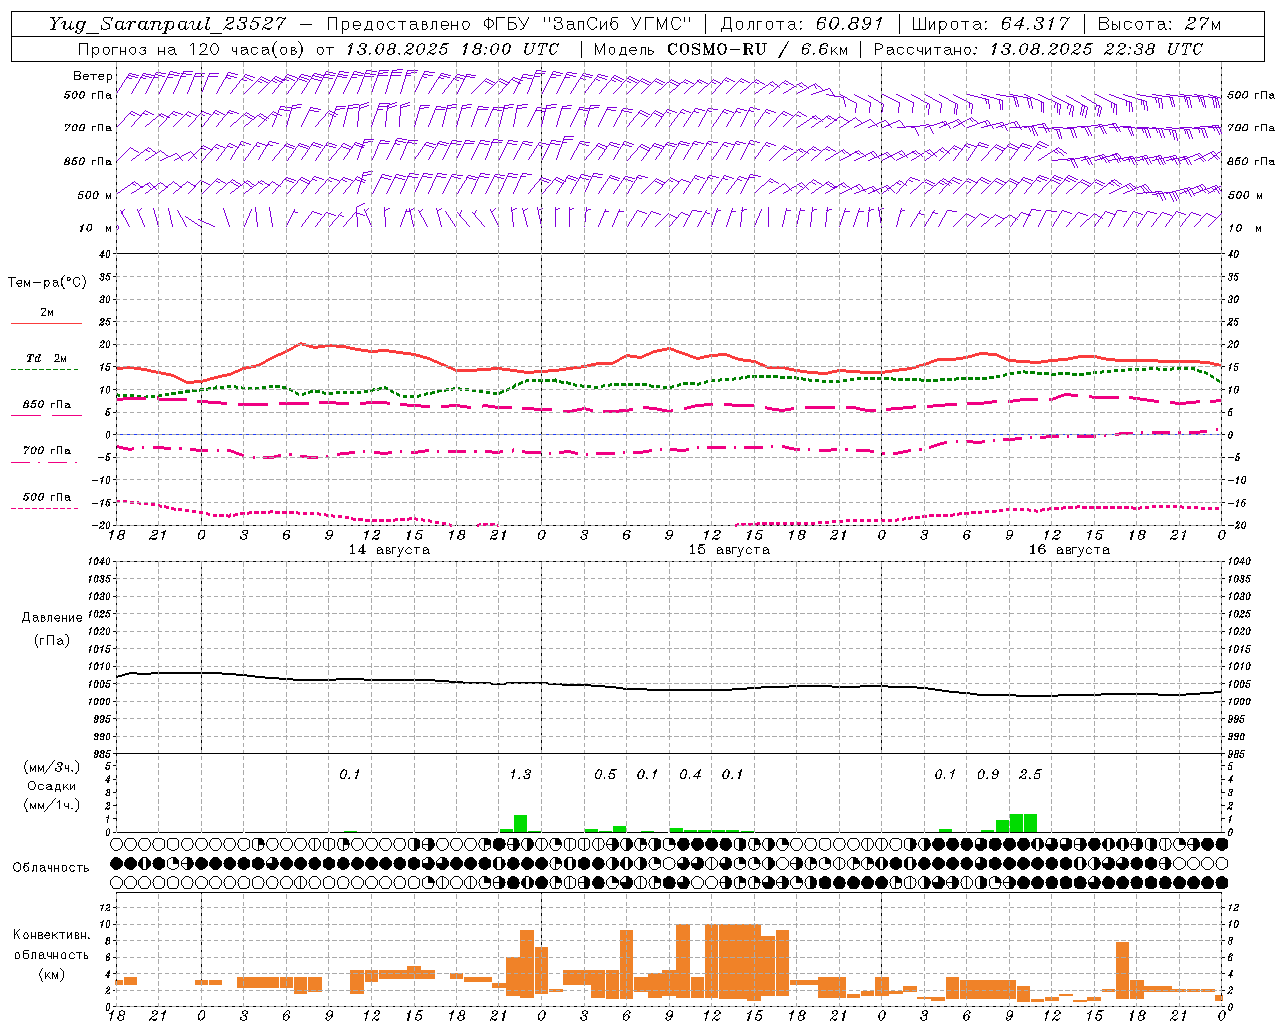Image resolution: width=1280 pixels, height=1024 pixels.
Task: Click the Осадки precipitation label
Action: tap(51, 786)
